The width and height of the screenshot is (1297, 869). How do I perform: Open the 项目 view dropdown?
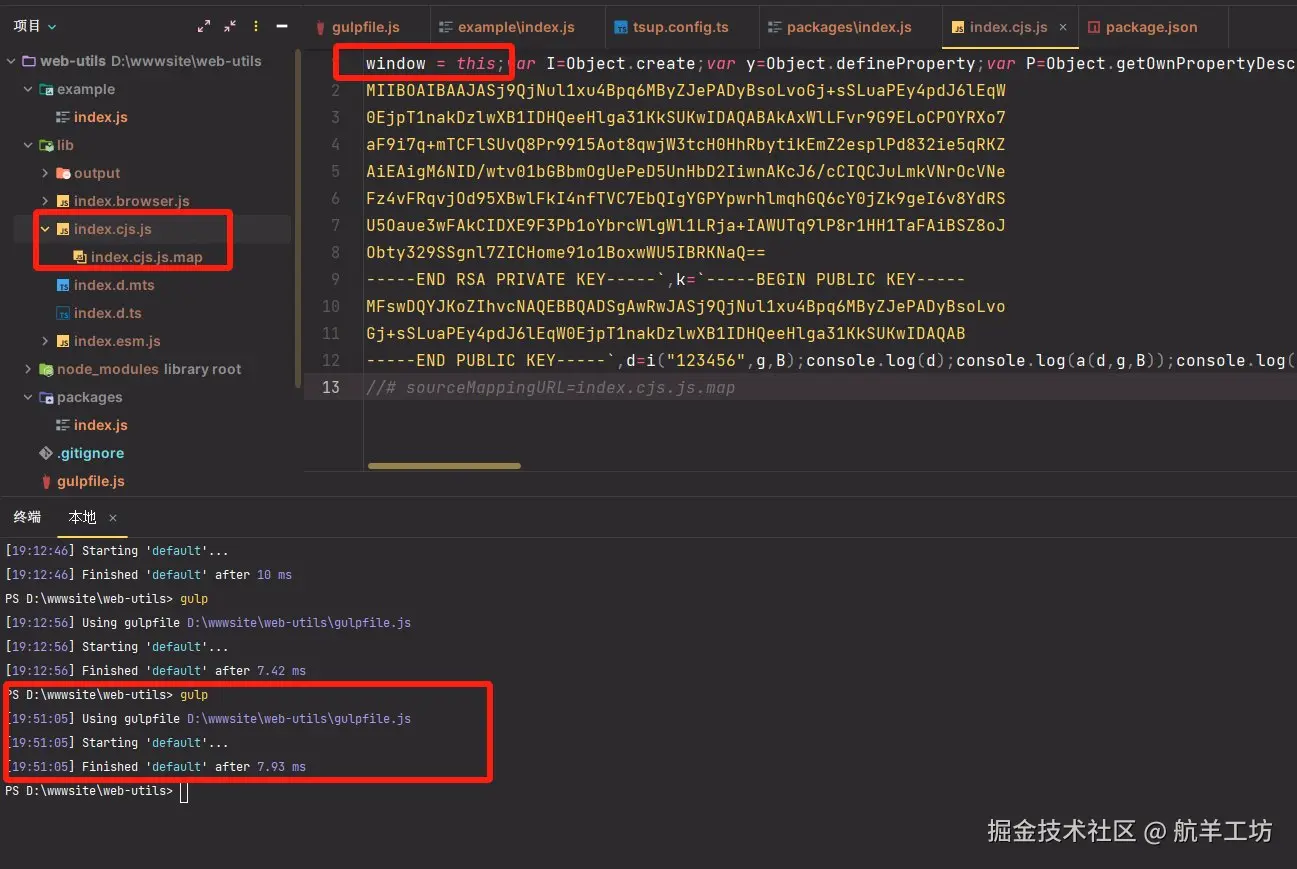[x=35, y=26]
